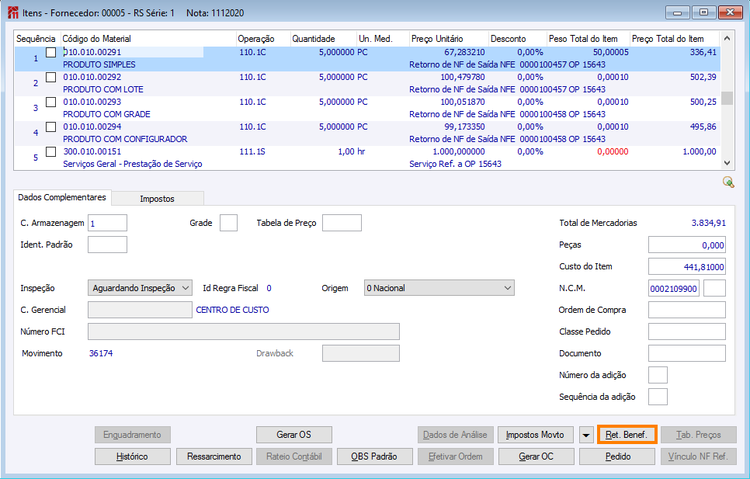Screen dimensions: 750x479
Task: Open Impostos Movto
Action: [535, 435]
